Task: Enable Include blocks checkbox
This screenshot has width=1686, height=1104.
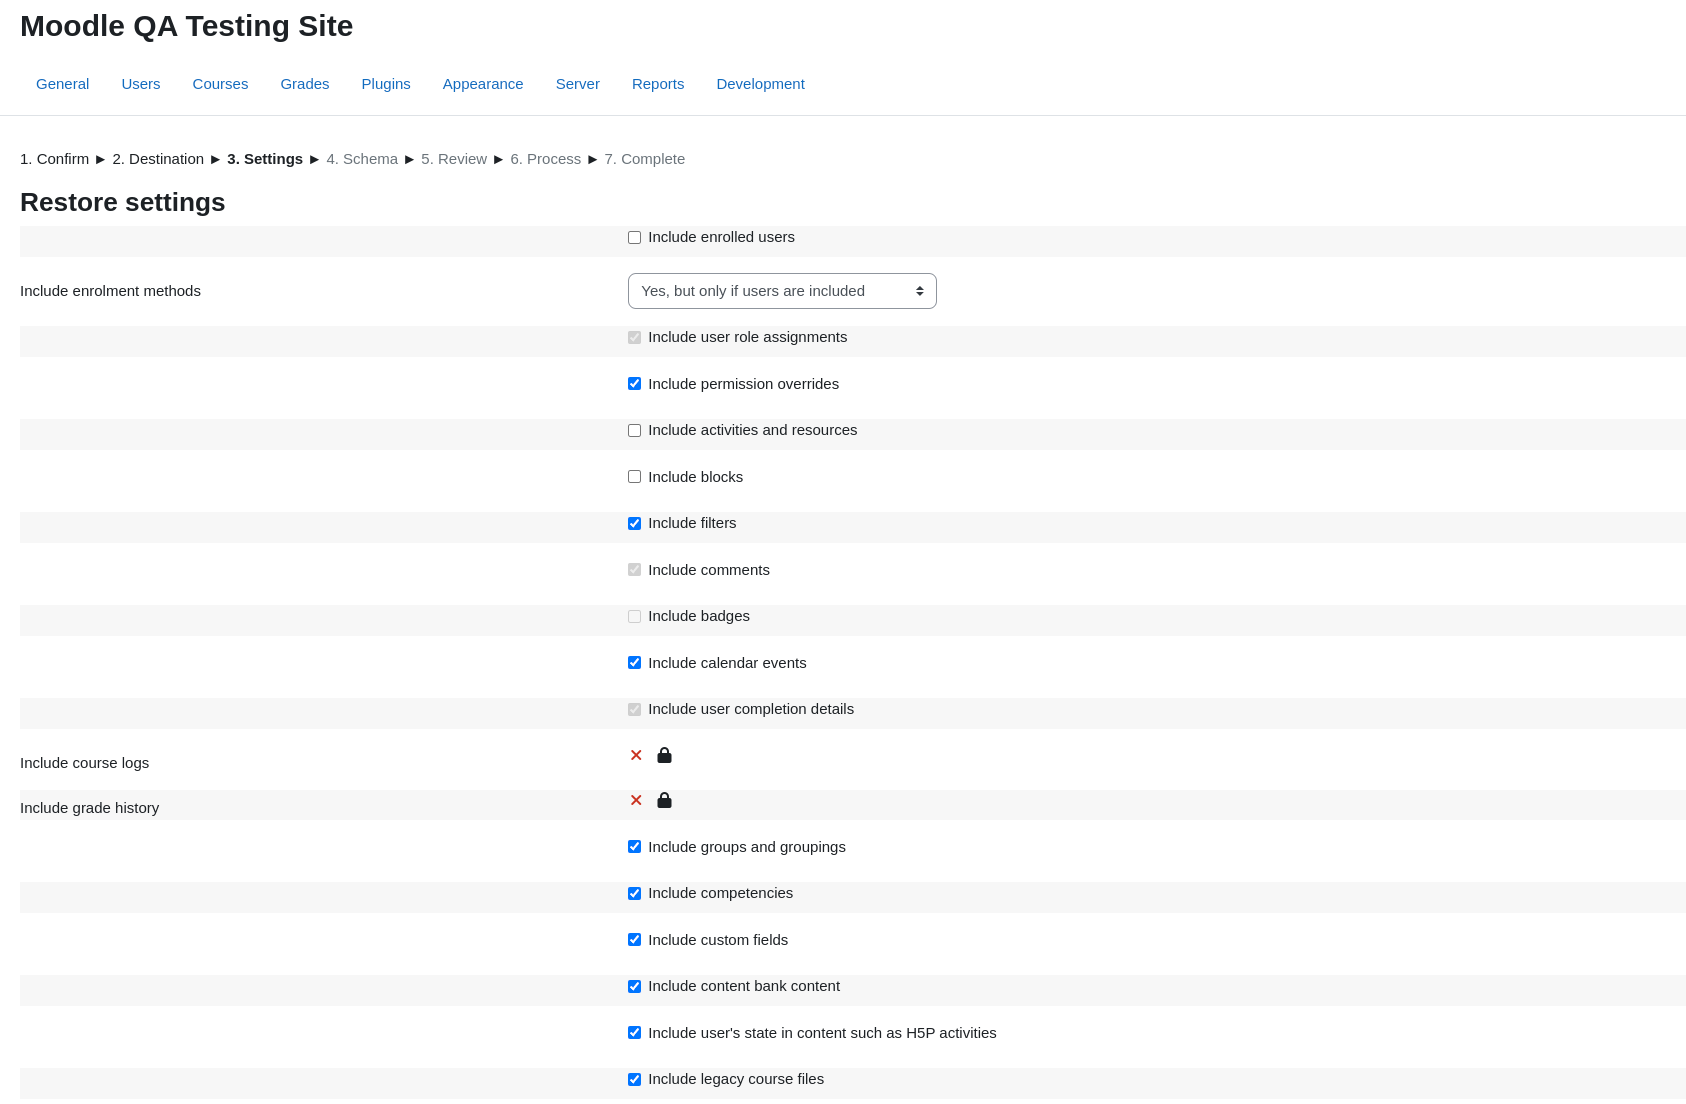Action: click(x=634, y=477)
